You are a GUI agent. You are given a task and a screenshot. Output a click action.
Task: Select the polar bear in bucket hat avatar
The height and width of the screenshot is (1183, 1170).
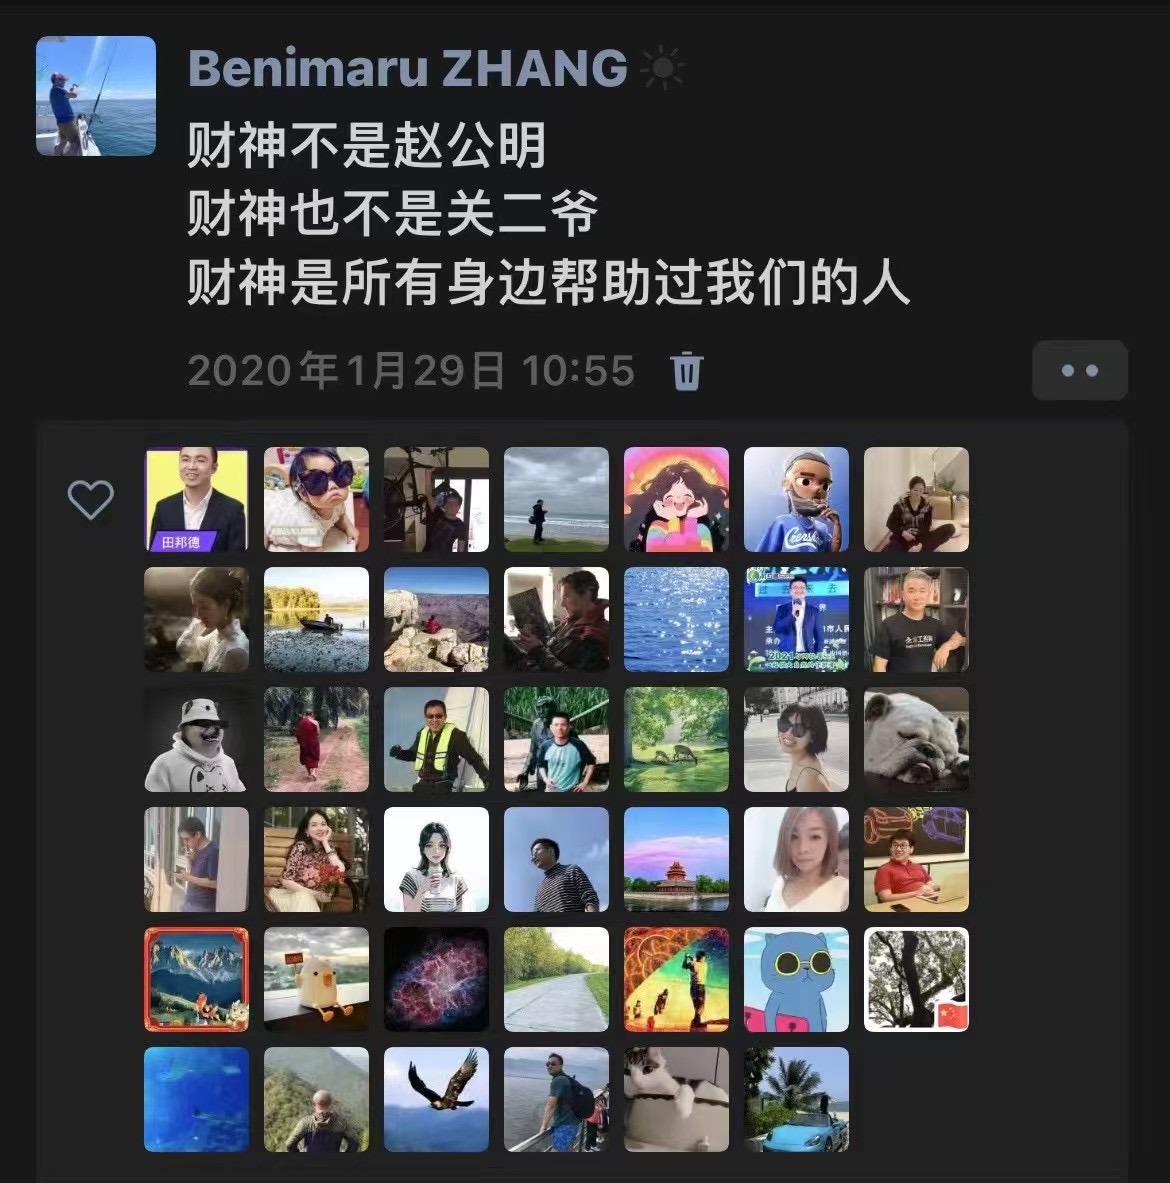tap(196, 739)
